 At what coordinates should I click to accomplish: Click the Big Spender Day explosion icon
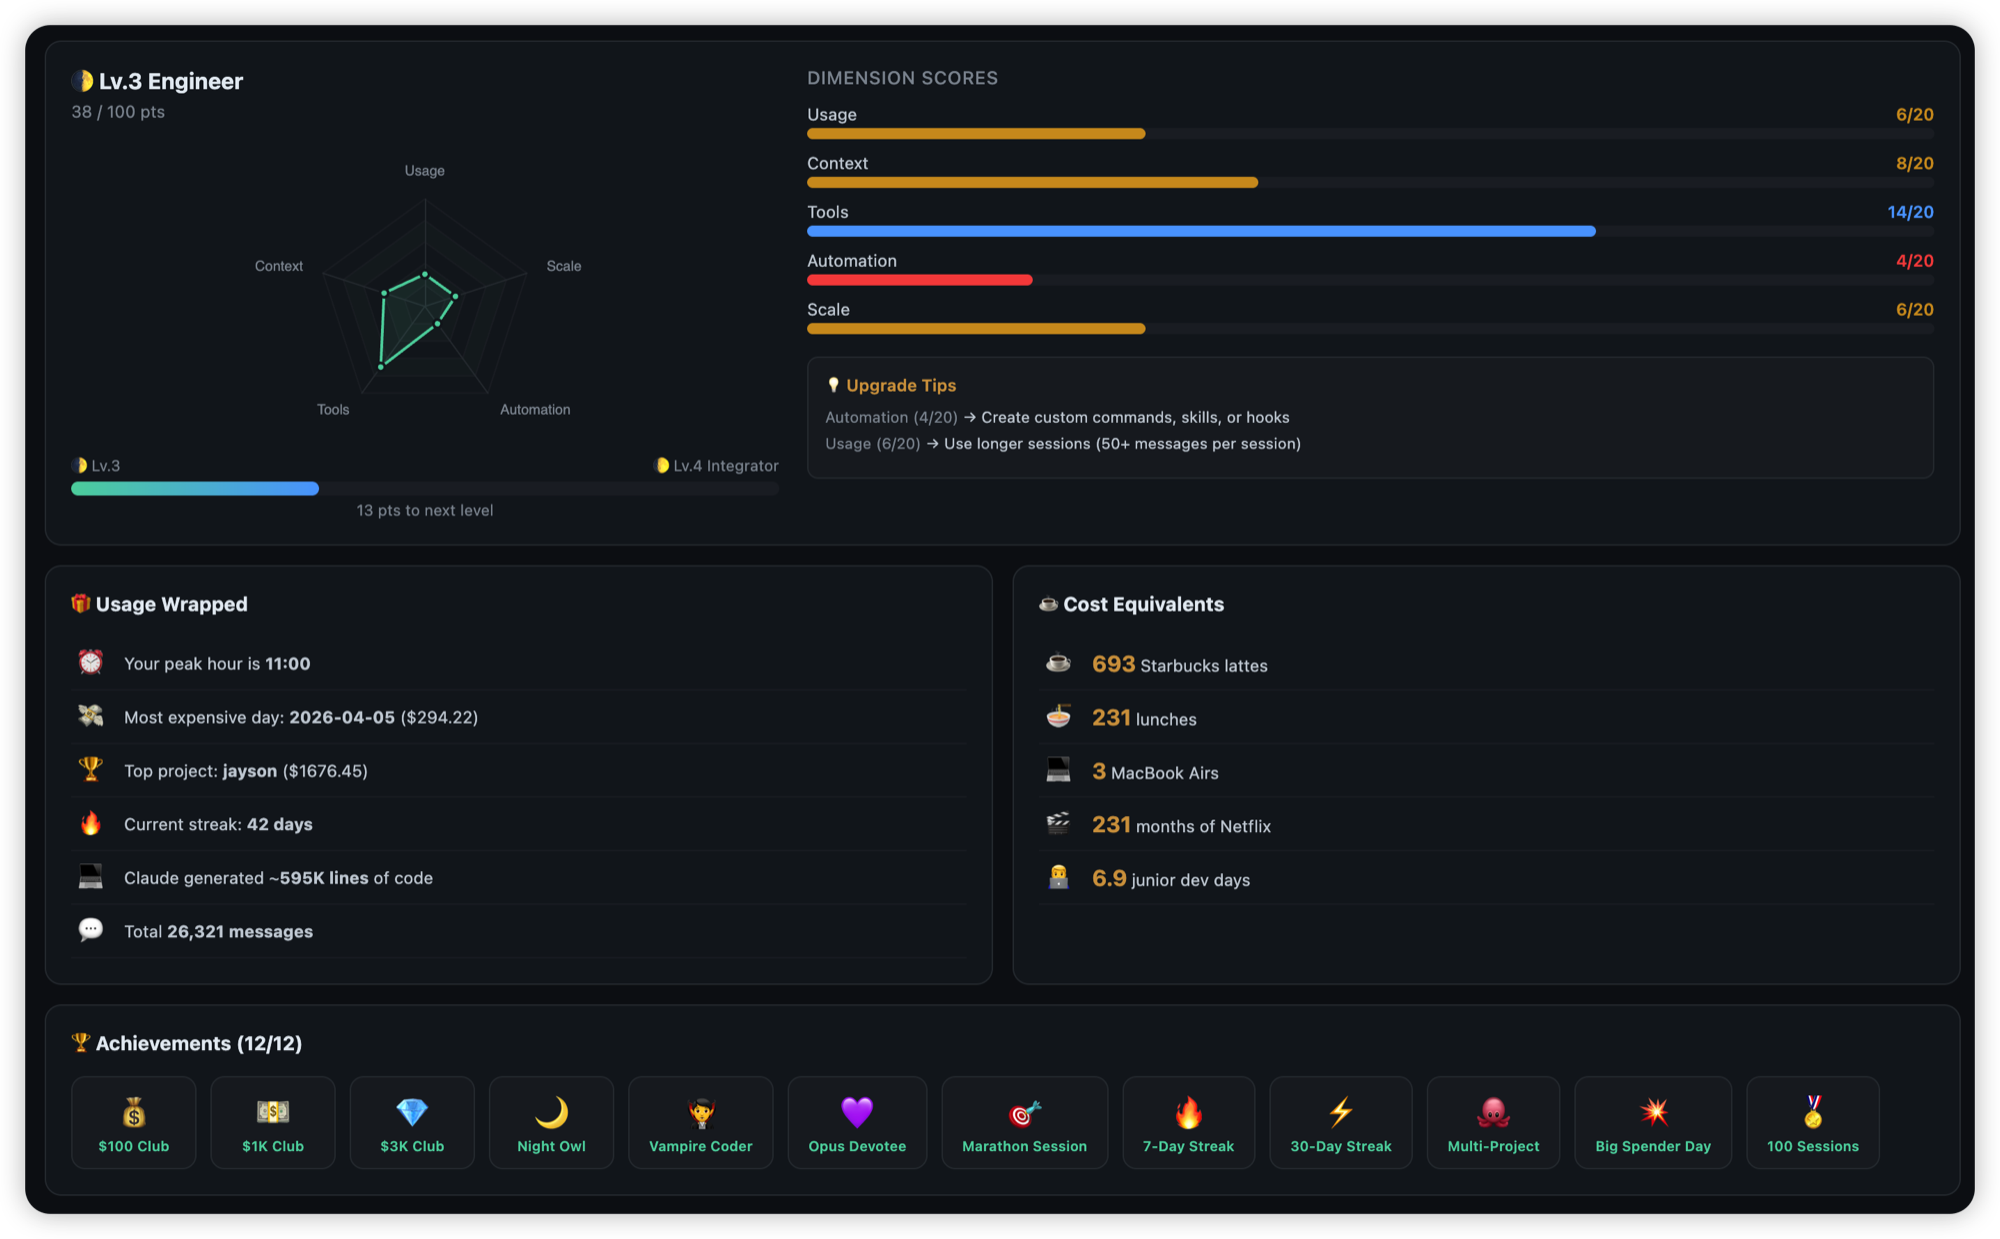1654,1112
